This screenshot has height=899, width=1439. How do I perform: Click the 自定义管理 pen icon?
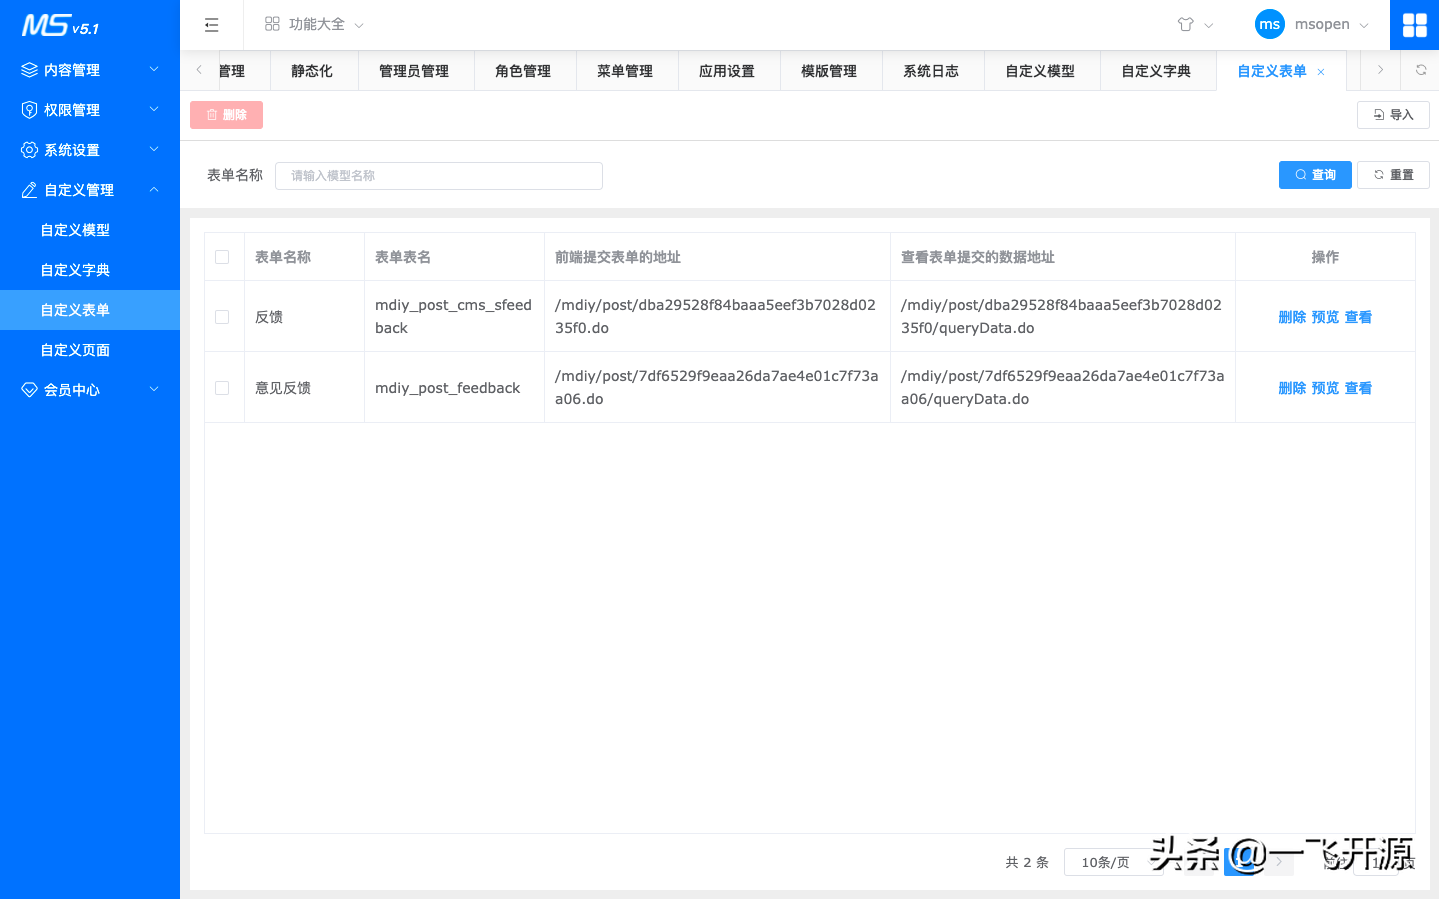29,189
